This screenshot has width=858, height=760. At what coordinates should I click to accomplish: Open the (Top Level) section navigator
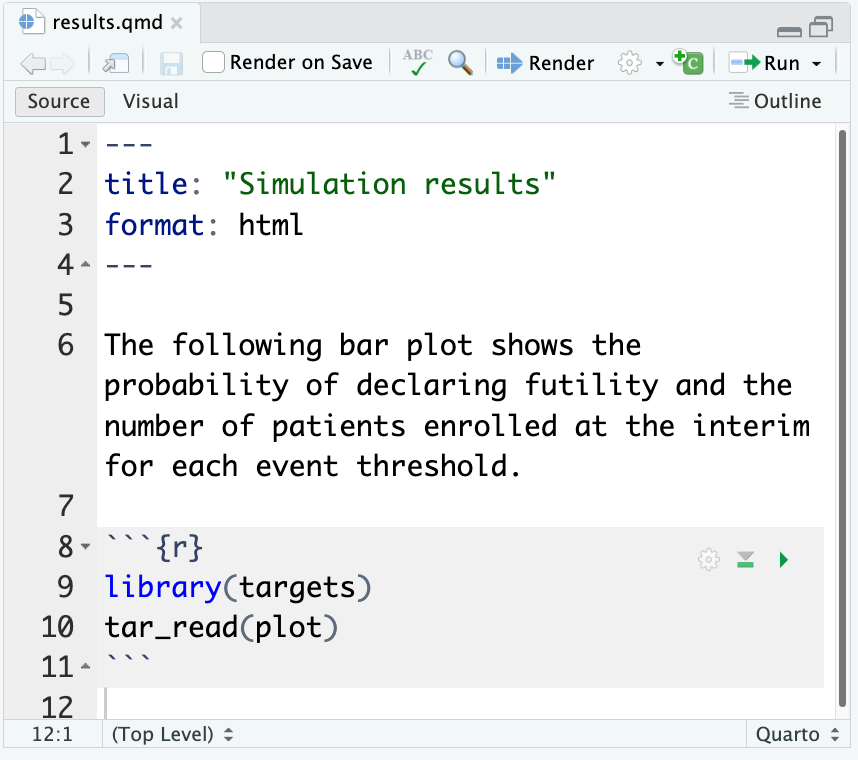(x=172, y=734)
